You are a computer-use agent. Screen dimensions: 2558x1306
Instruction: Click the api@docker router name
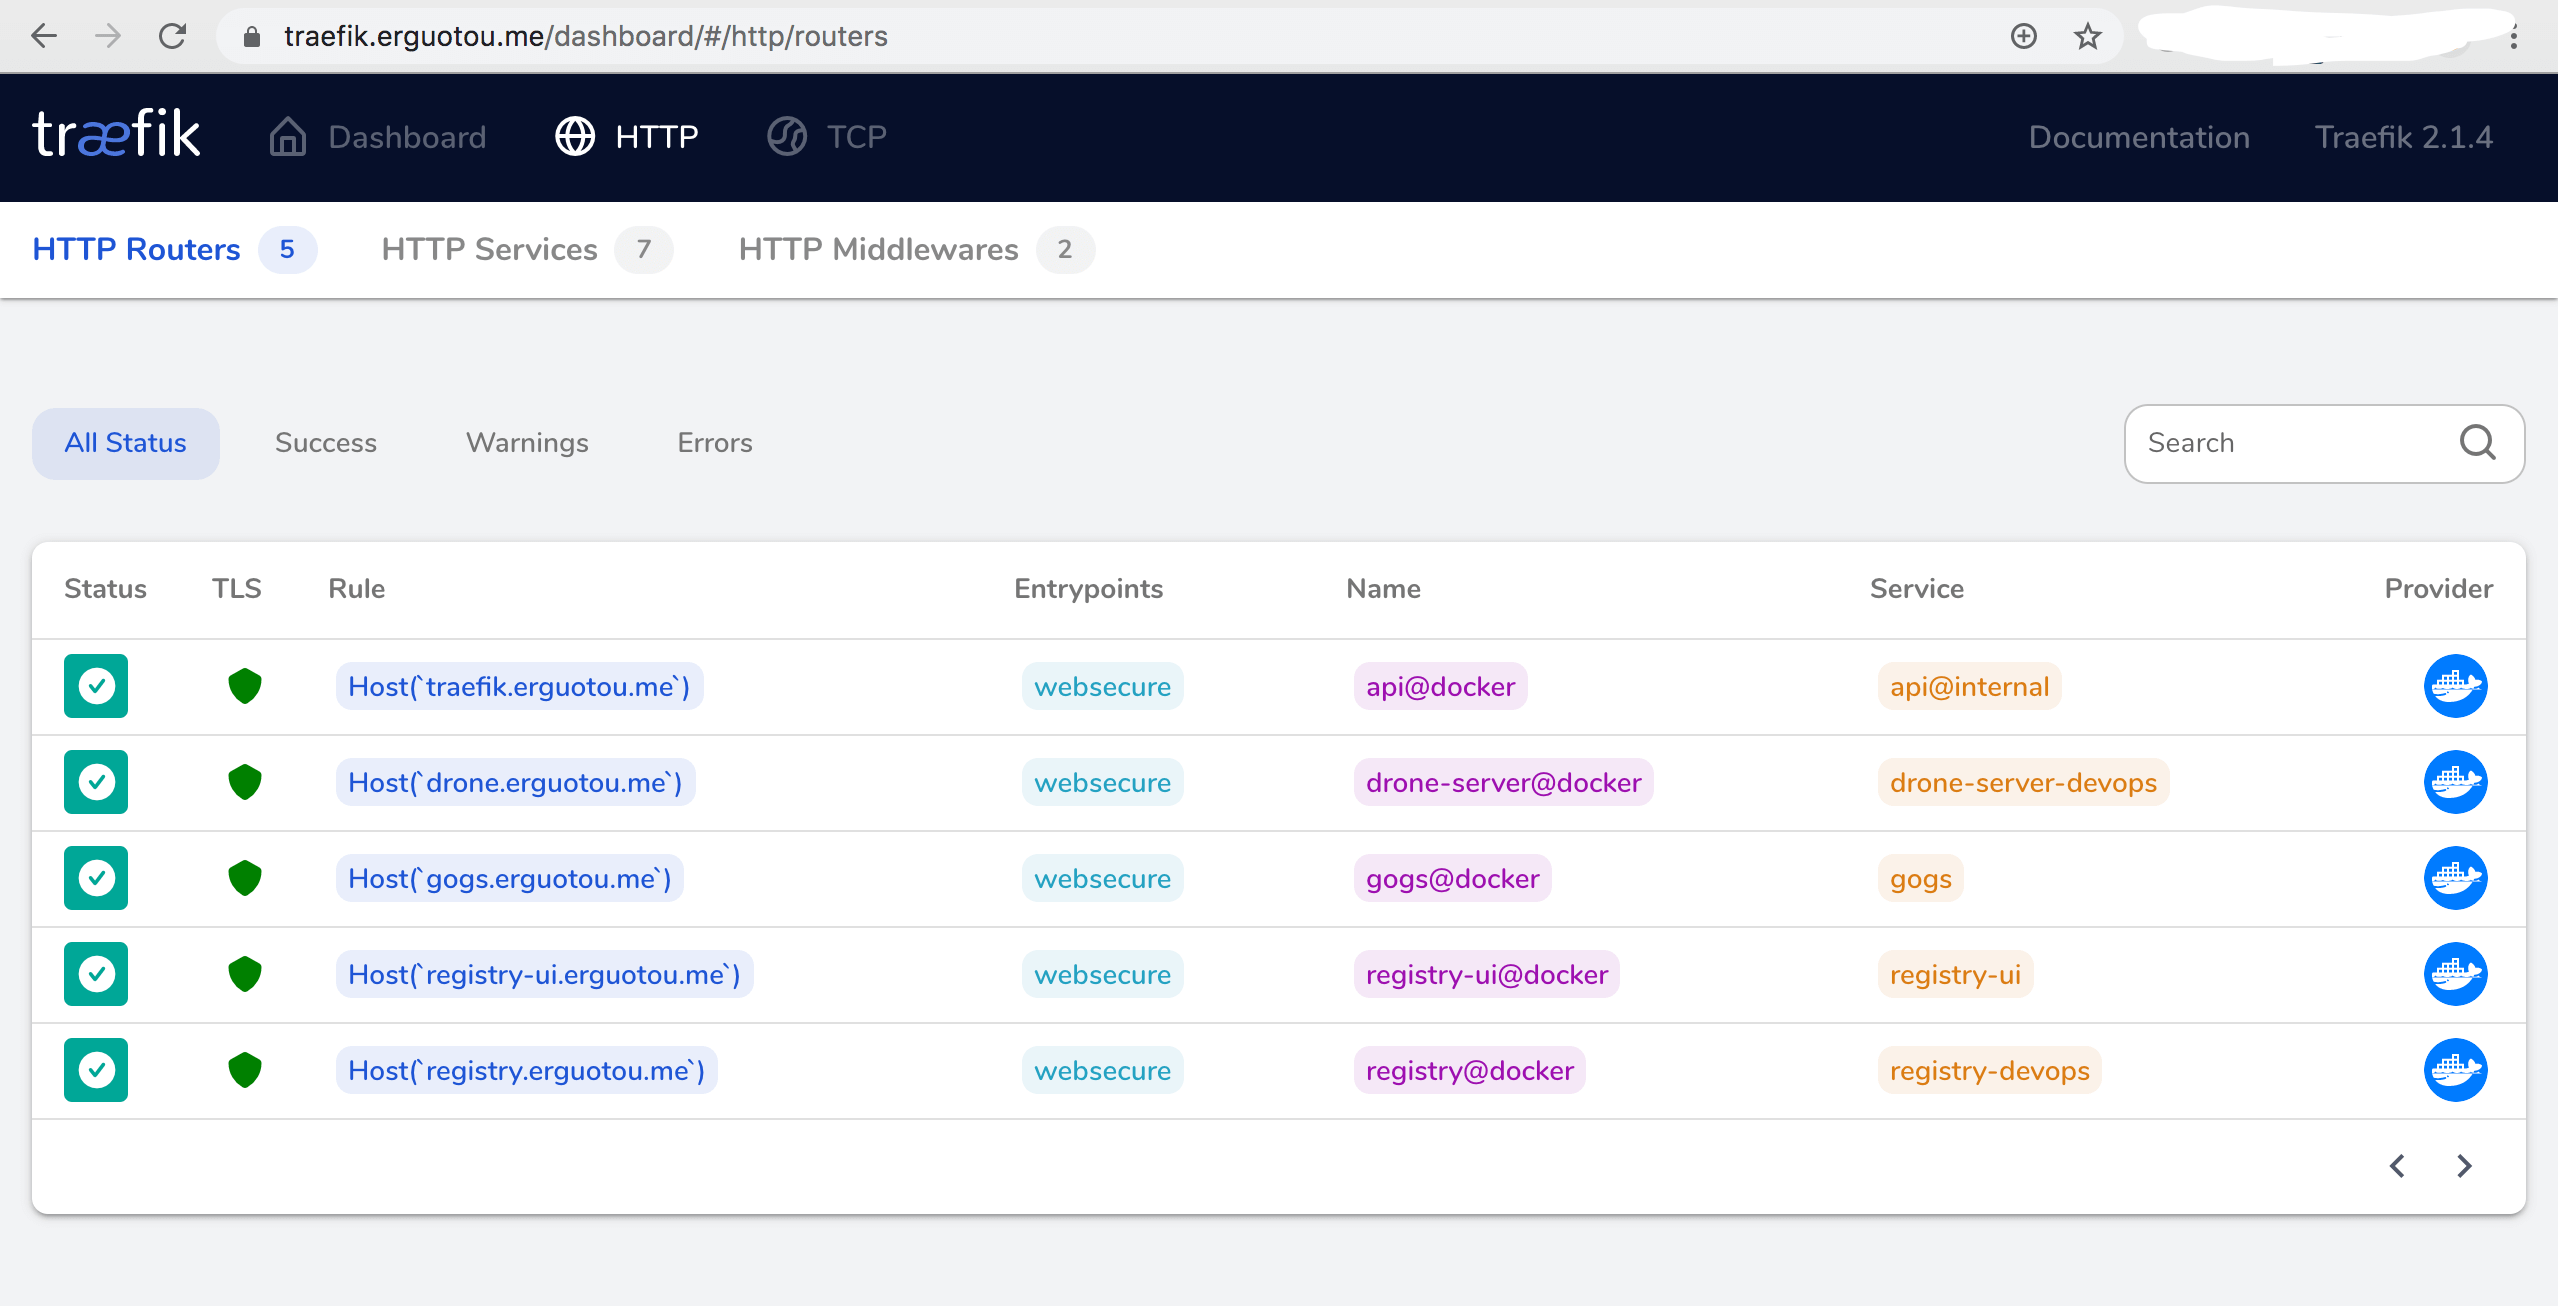coord(1440,686)
